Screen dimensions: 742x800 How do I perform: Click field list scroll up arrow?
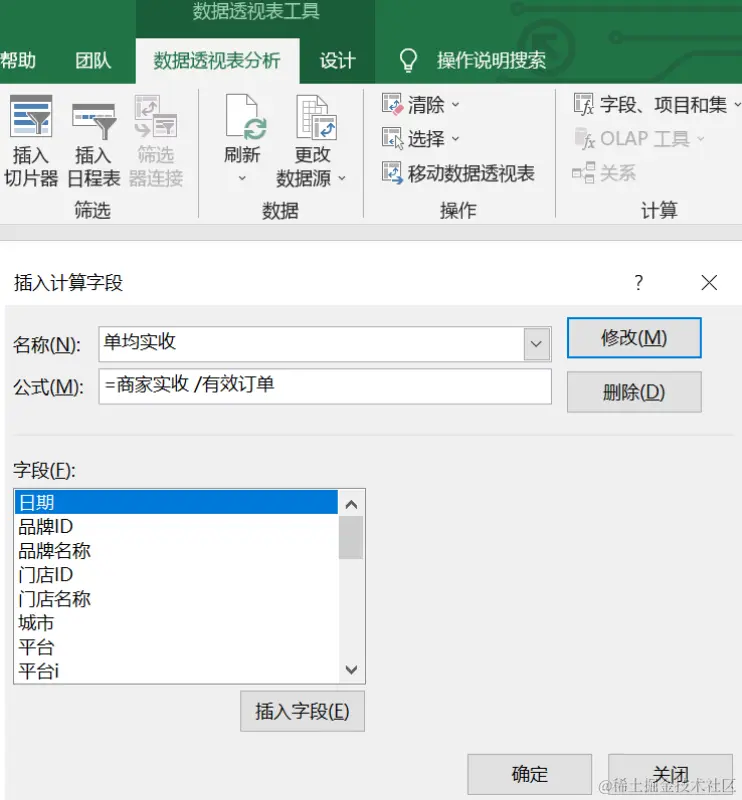[x=351, y=504]
